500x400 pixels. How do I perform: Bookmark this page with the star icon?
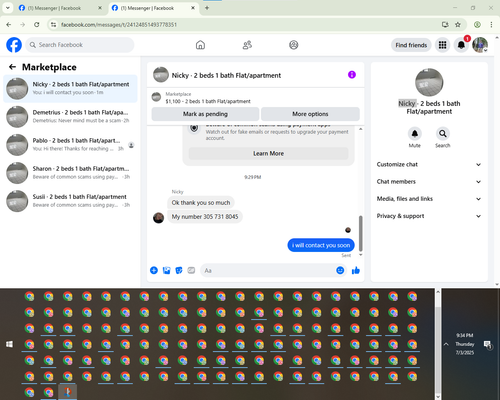click(x=458, y=25)
